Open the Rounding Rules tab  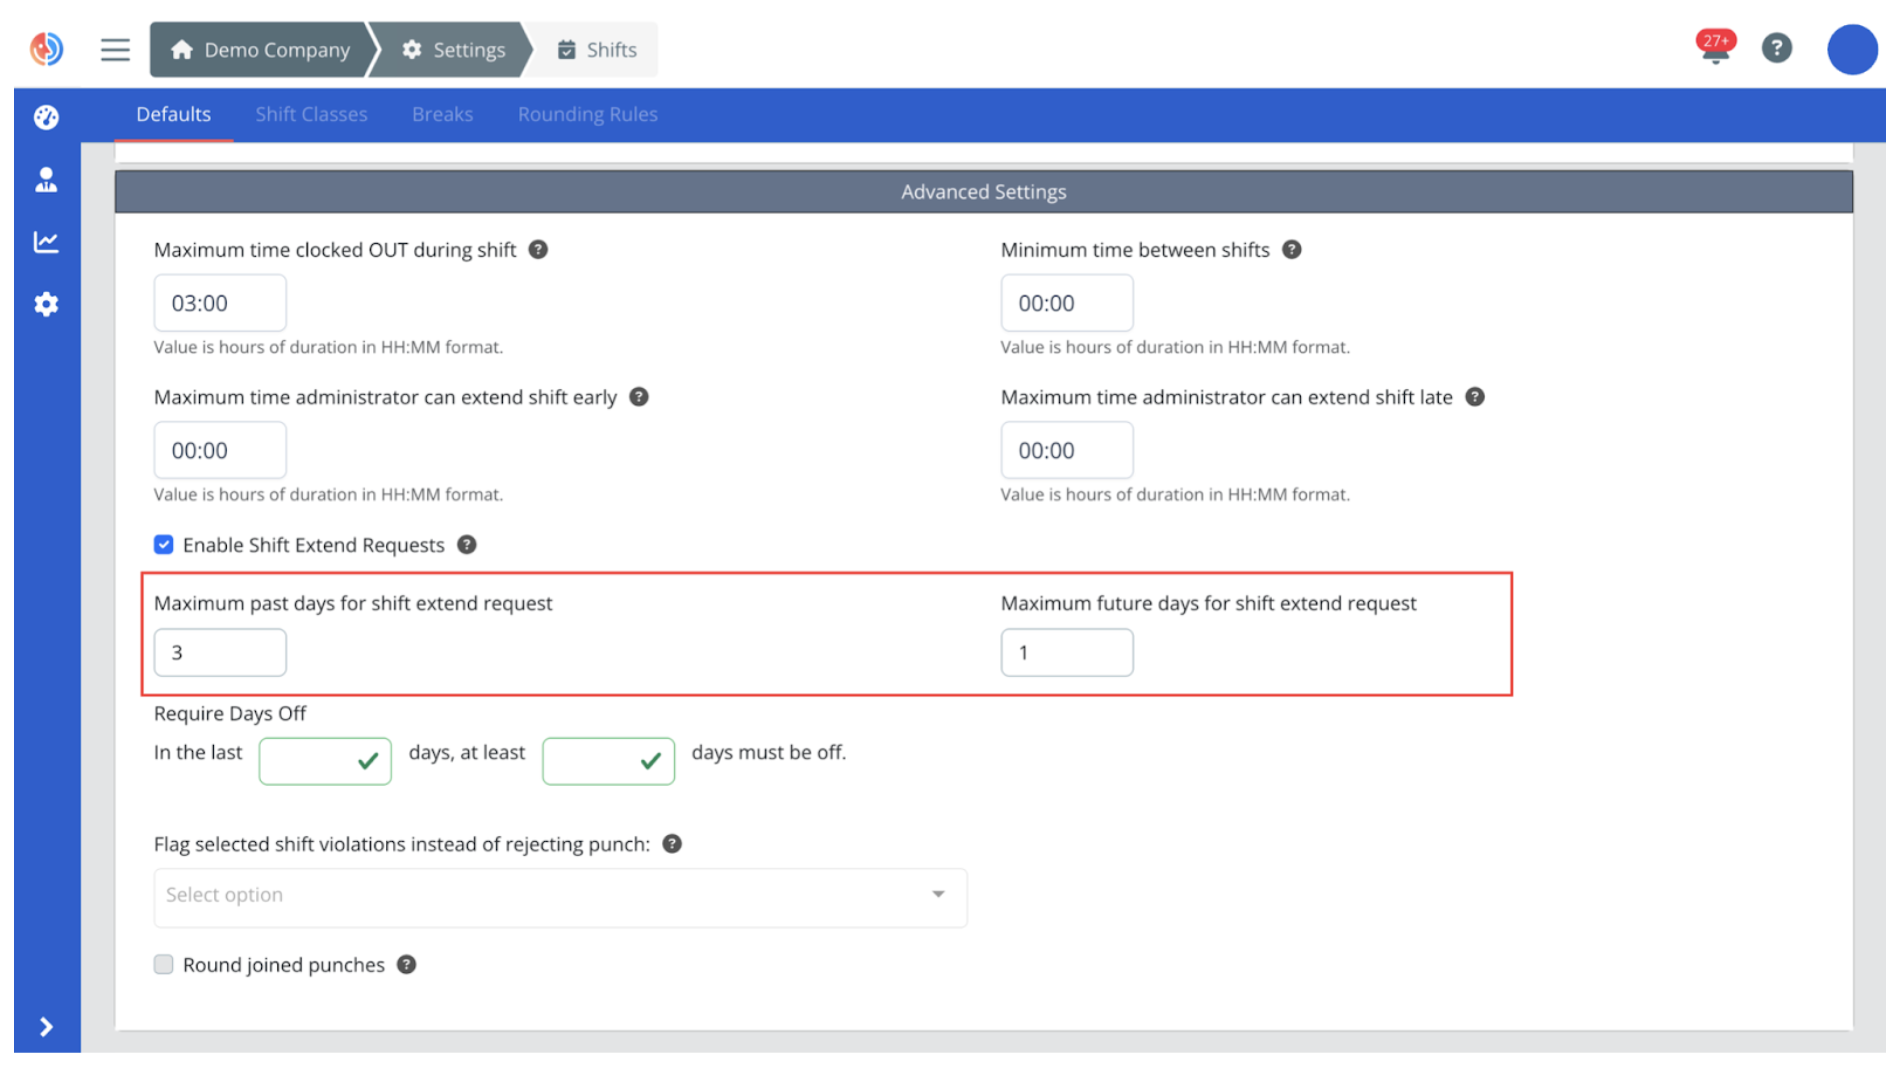coord(587,114)
